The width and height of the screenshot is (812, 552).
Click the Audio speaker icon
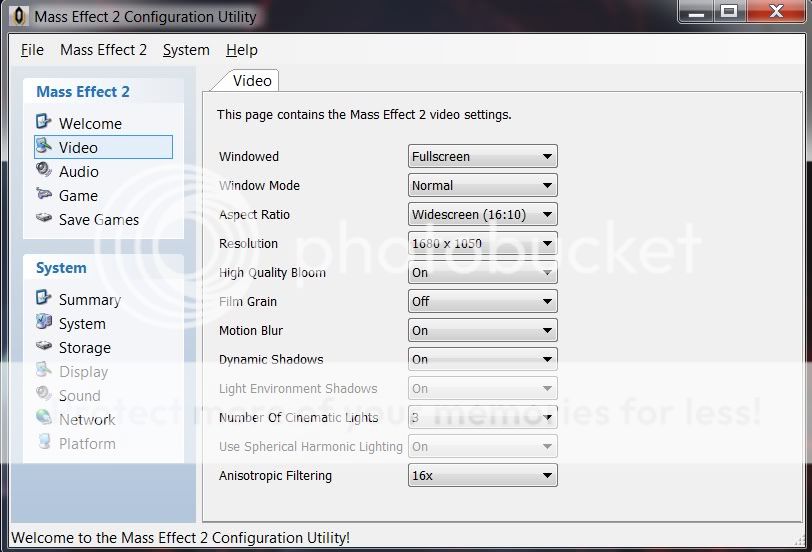[x=43, y=171]
